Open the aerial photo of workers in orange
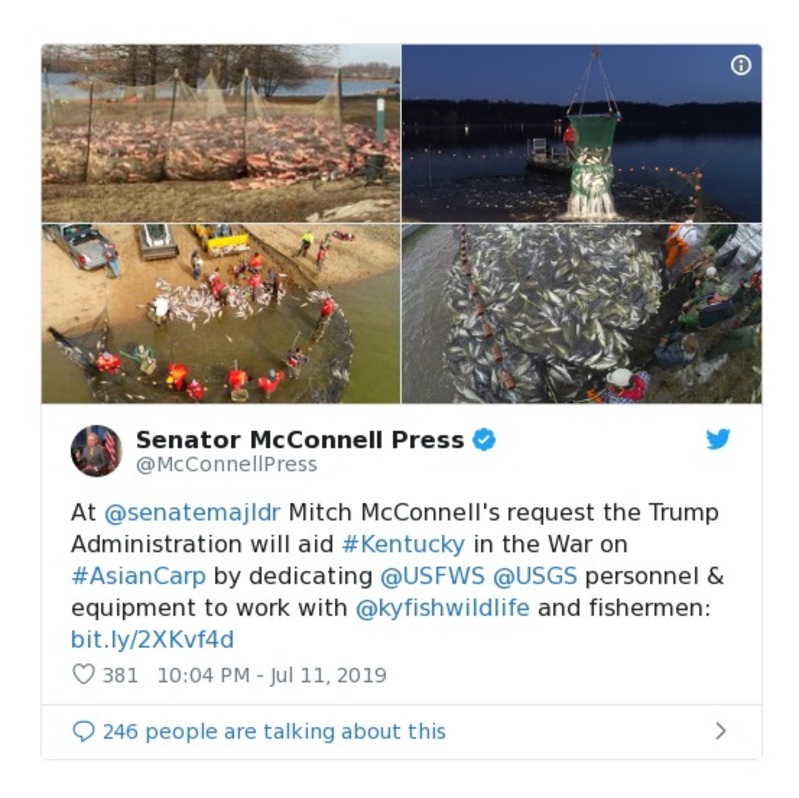The width and height of the screenshot is (799, 798). [x=221, y=314]
